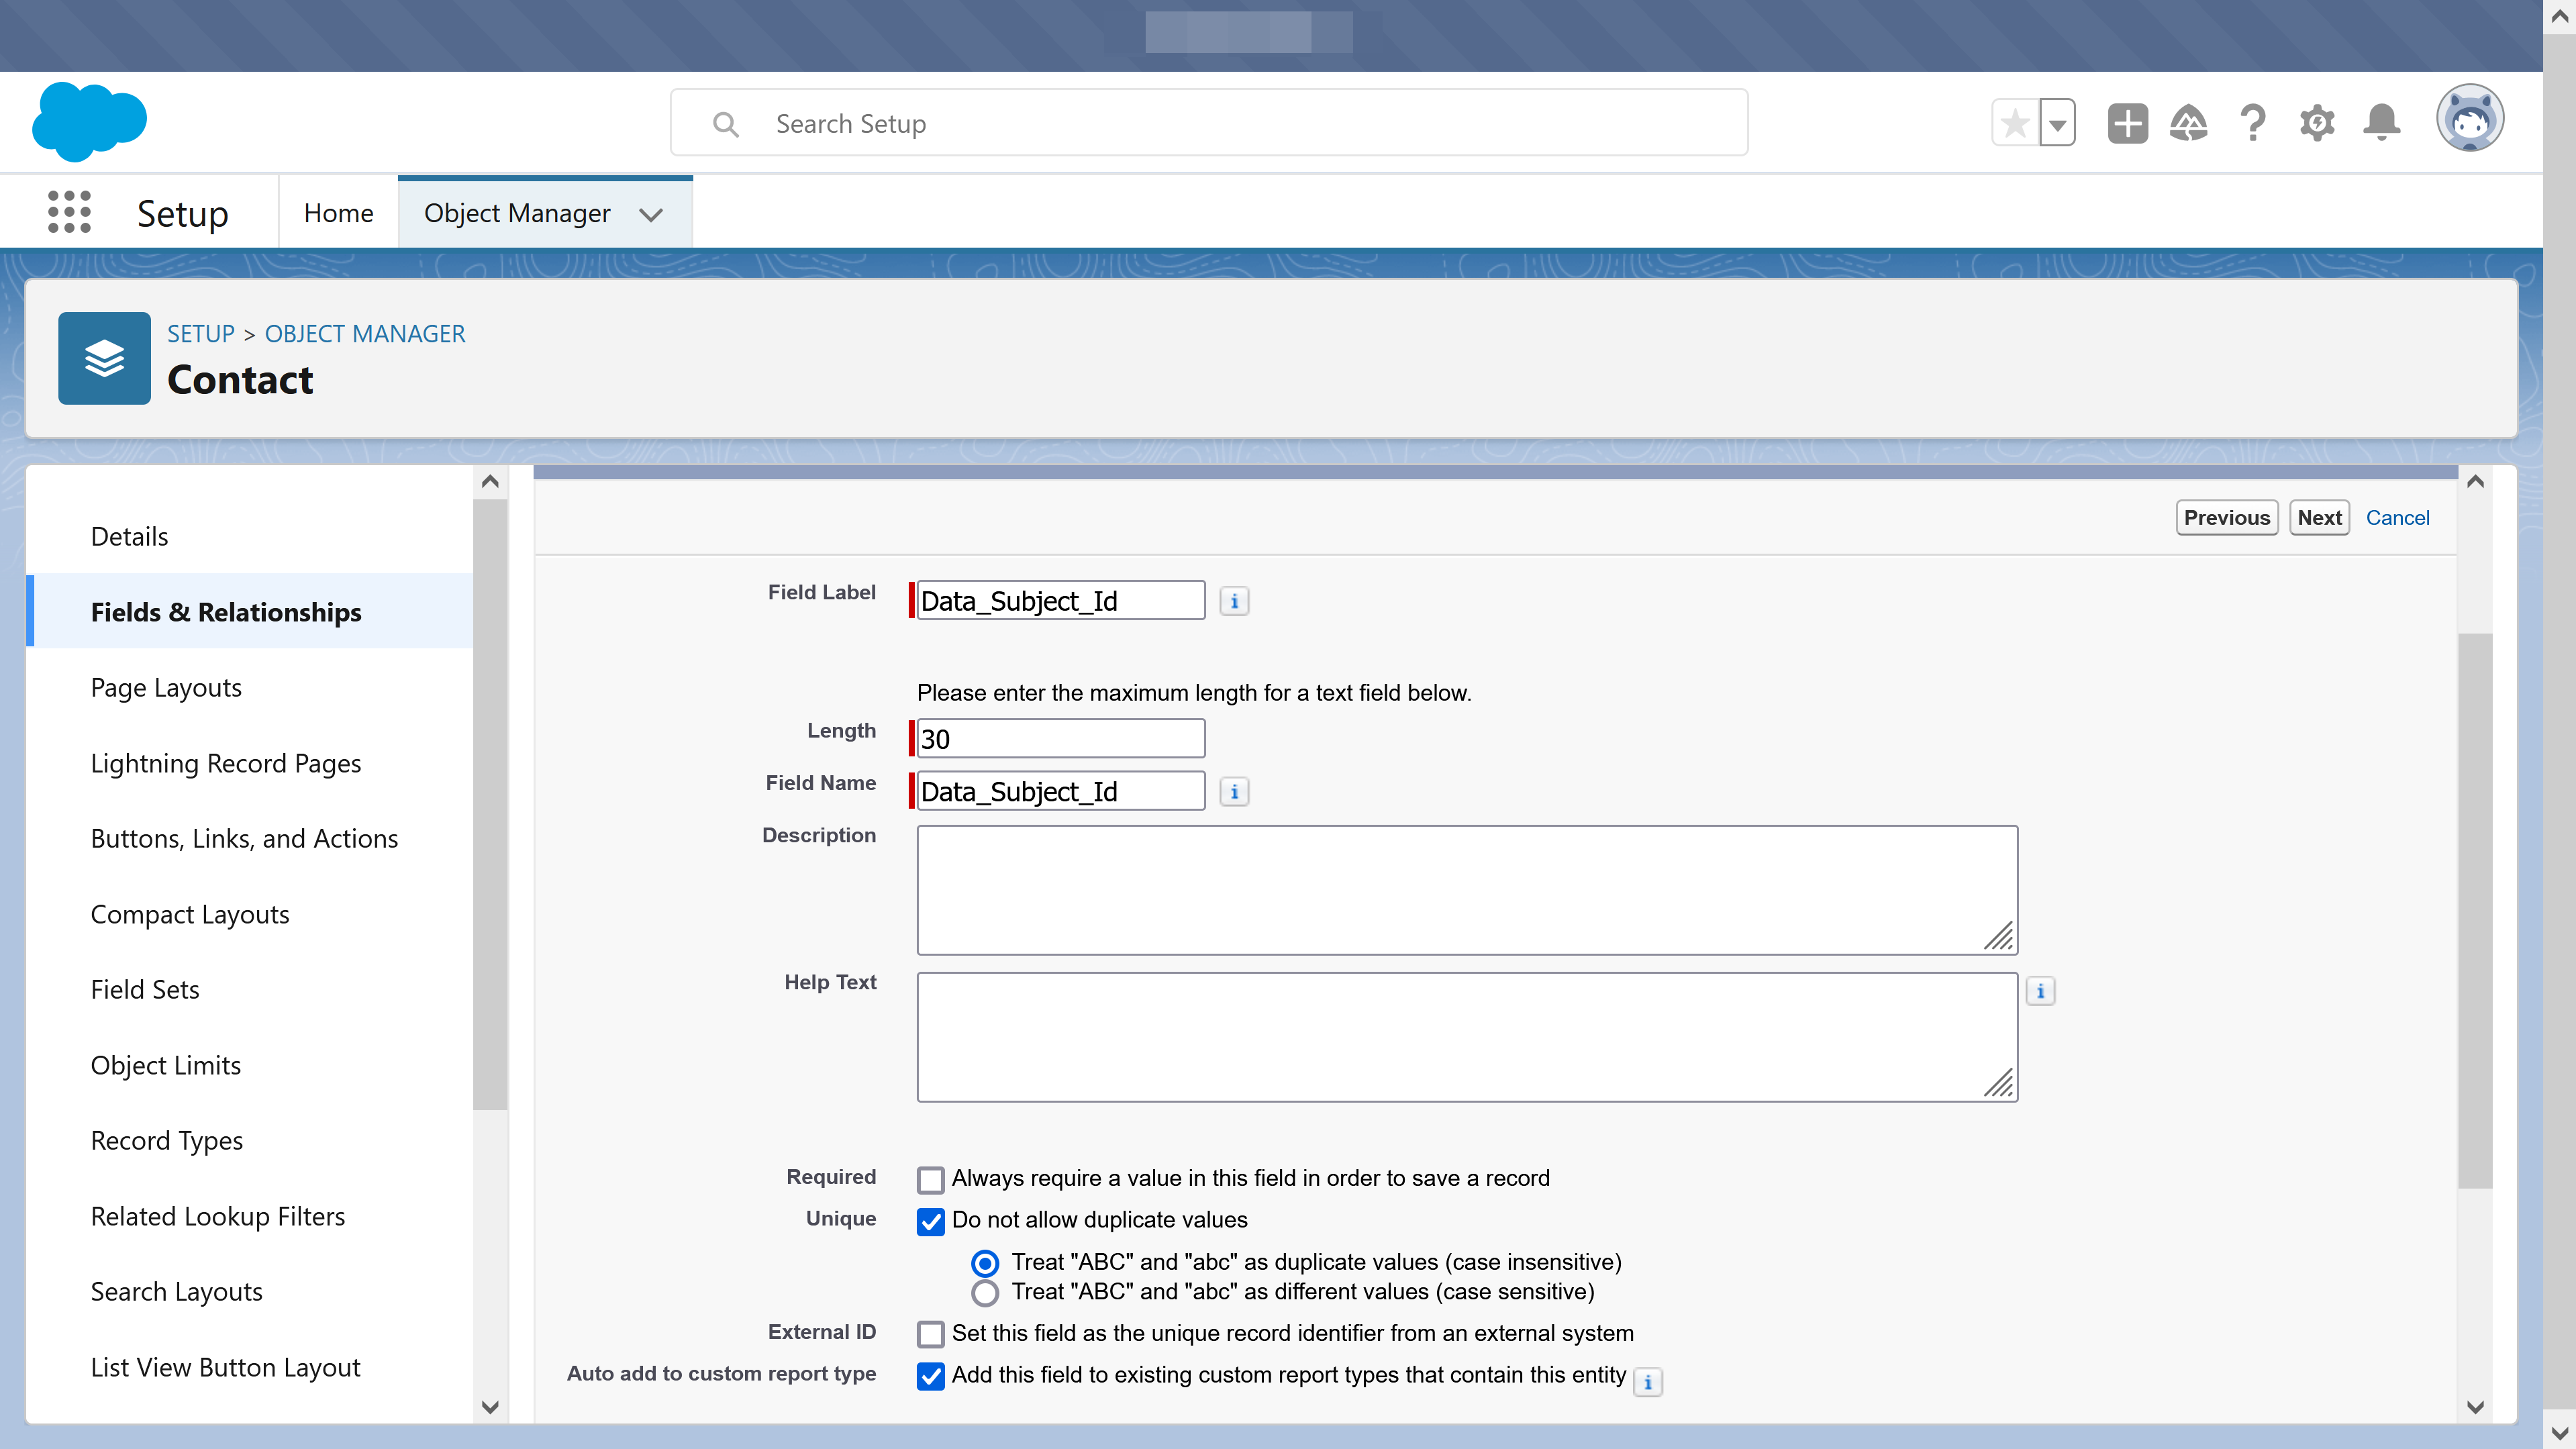Open the App Launcher grid
The width and height of the screenshot is (2576, 1449).
tap(69, 211)
